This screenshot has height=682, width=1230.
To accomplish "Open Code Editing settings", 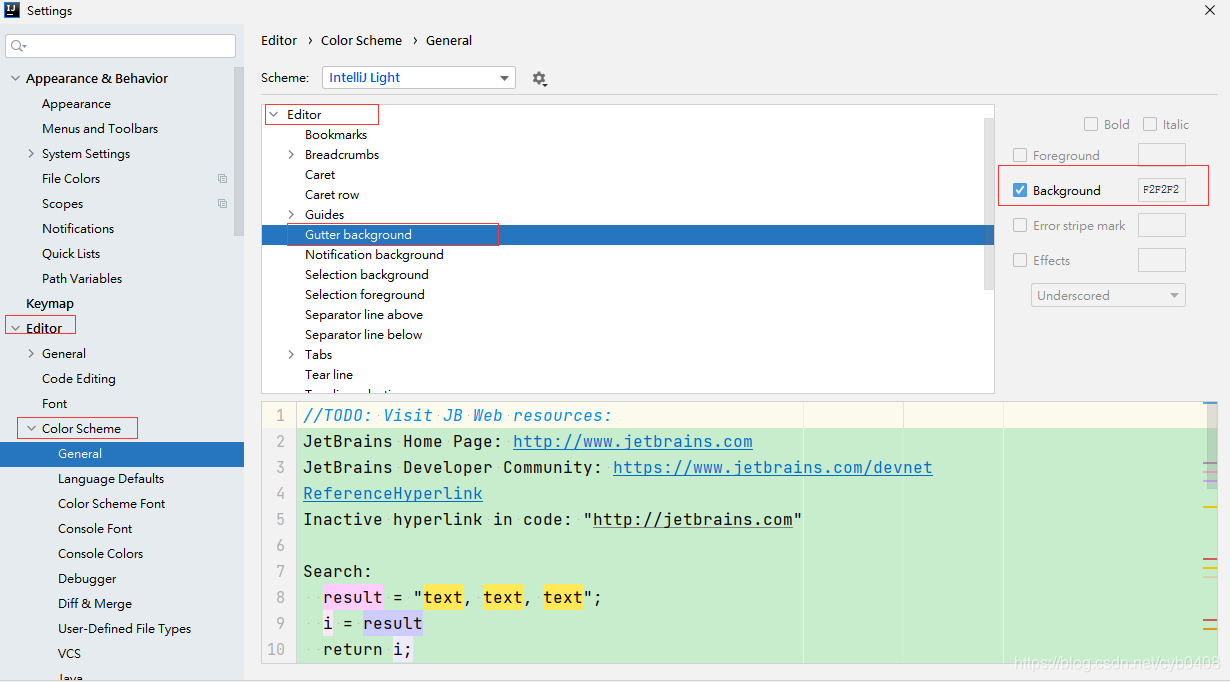I will click(79, 379).
